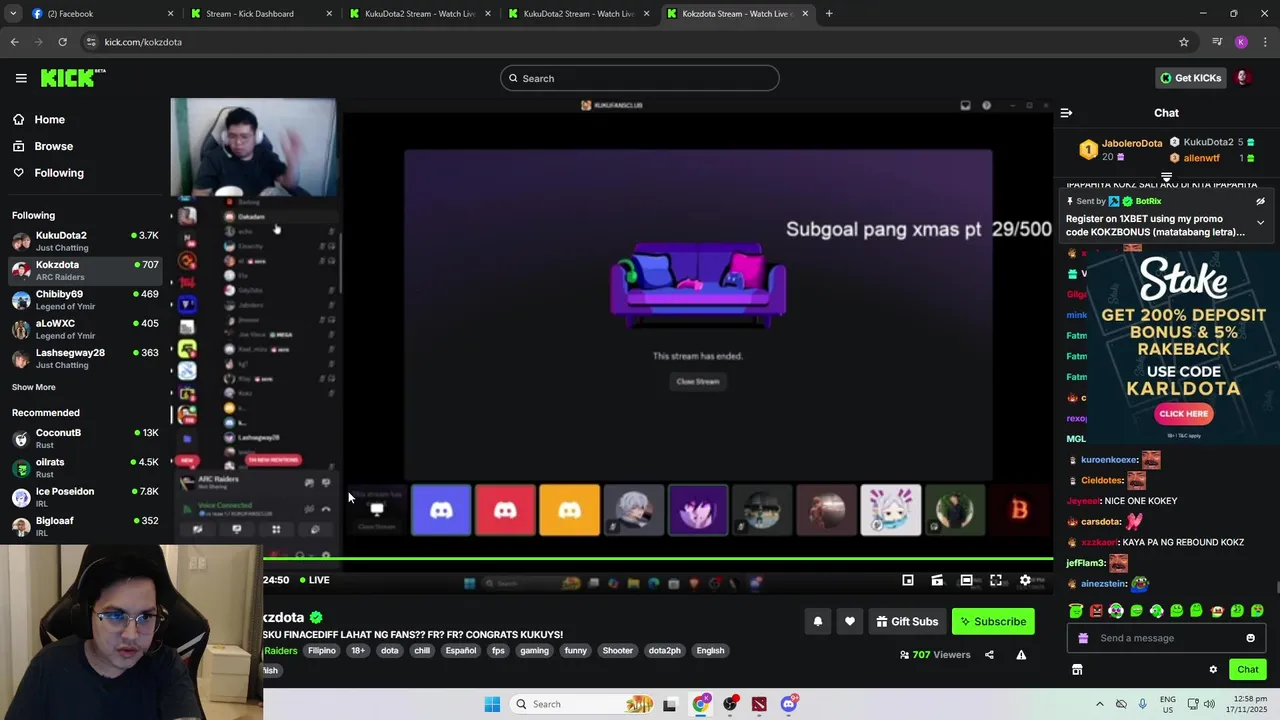The image size is (1280, 720).
Task: Click the share stream icon
Action: (989, 655)
